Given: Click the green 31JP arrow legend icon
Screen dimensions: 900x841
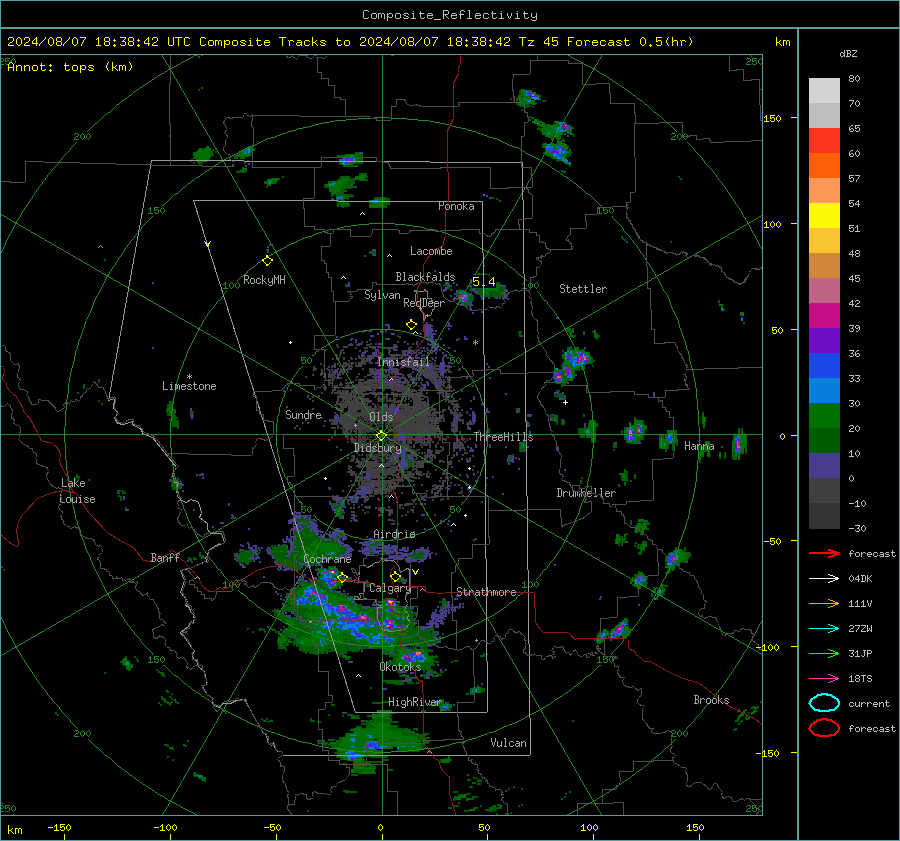Looking at the screenshot, I should point(824,653).
